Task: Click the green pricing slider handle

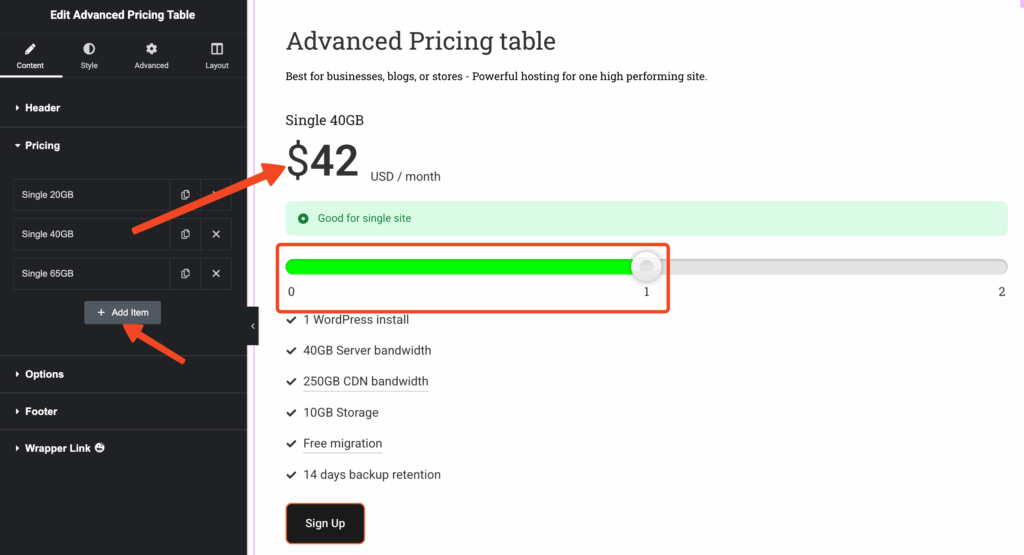Action: click(x=648, y=266)
